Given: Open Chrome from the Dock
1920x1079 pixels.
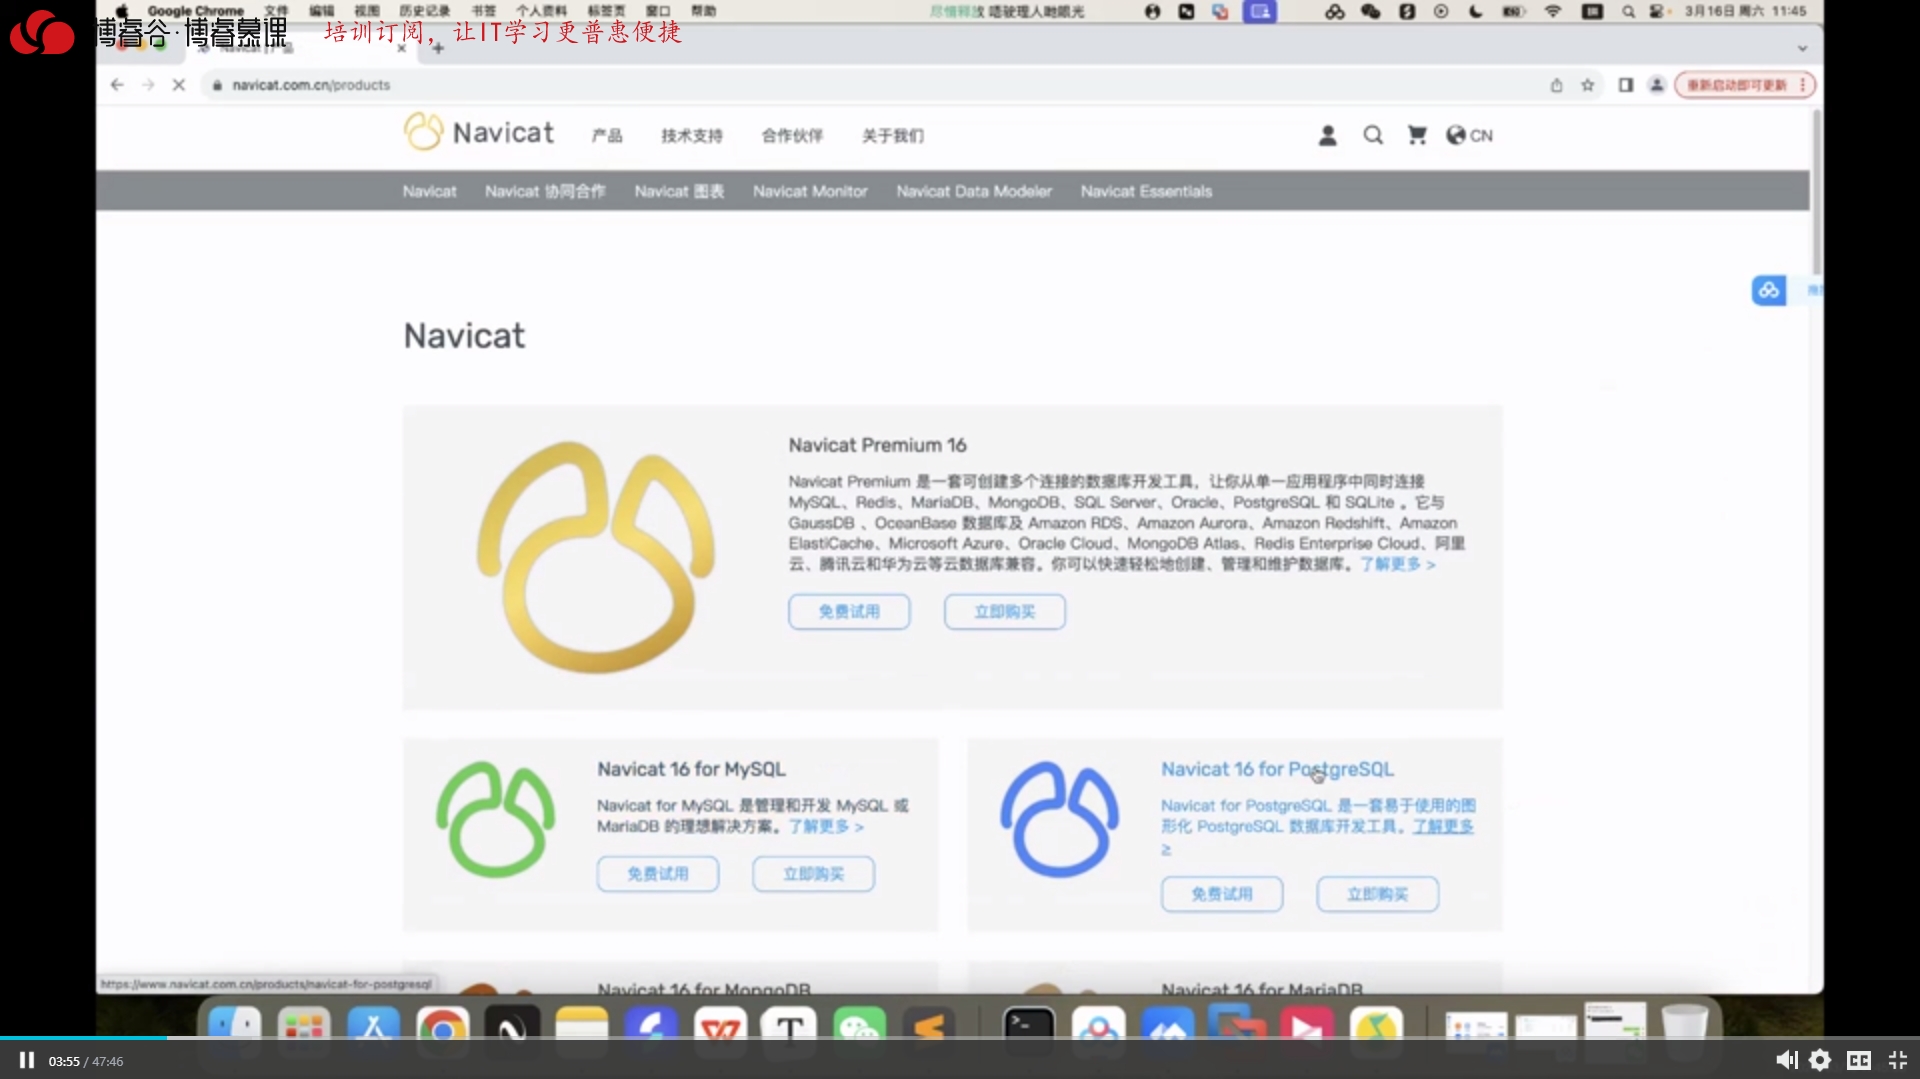Looking at the screenshot, I should (442, 1030).
